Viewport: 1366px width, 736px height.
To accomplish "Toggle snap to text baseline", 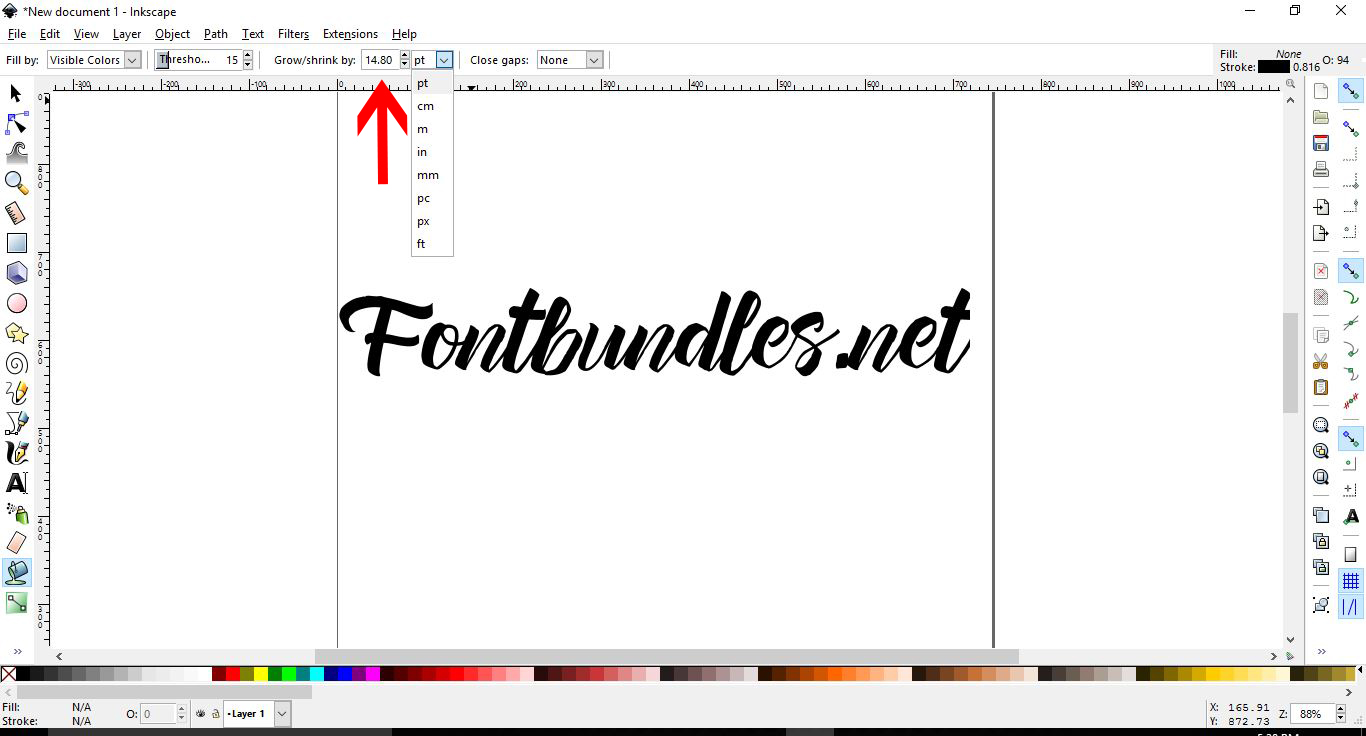I will pyautogui.click(x=1351, y=517).
